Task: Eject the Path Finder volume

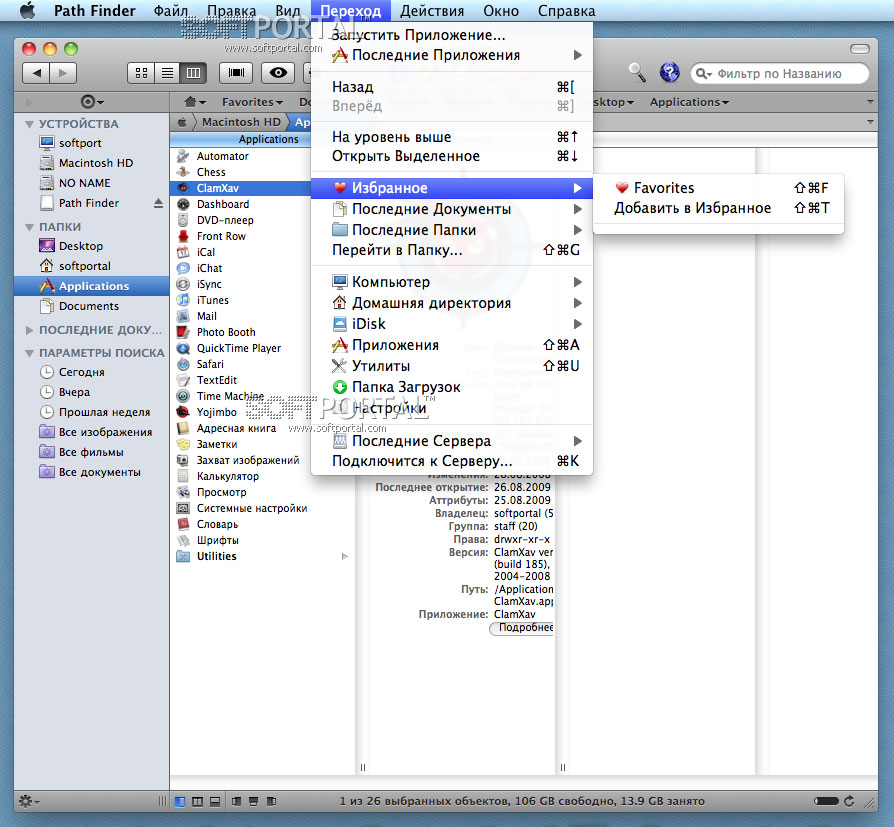Action: pyautogui.click(x=158, y=203)
